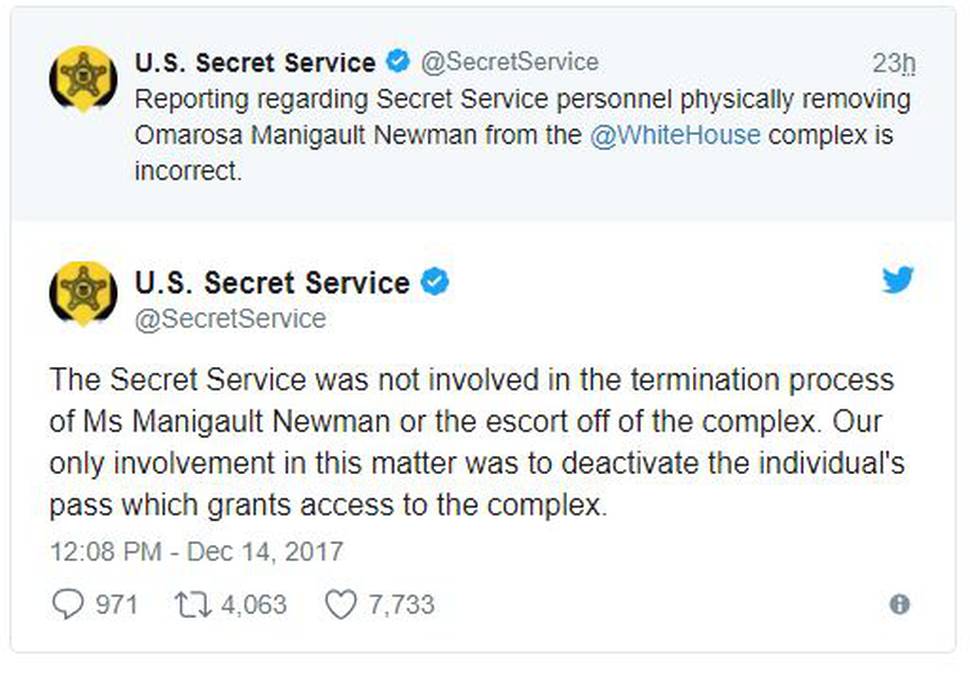This screenshot has height=680, width=970.
Task: Click the heart like icon
Action: [x=341, y=605]
